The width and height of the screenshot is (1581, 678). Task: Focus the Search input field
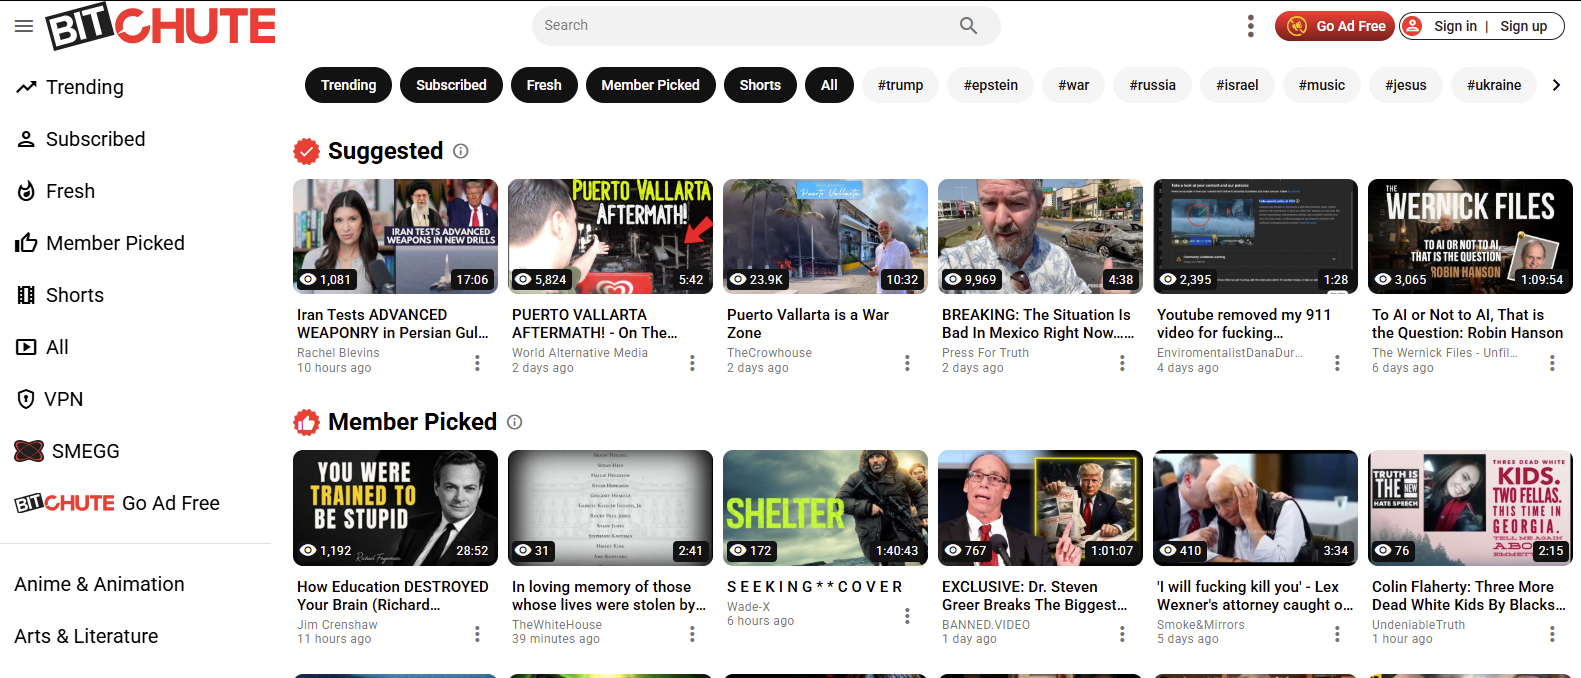point(745,25)
